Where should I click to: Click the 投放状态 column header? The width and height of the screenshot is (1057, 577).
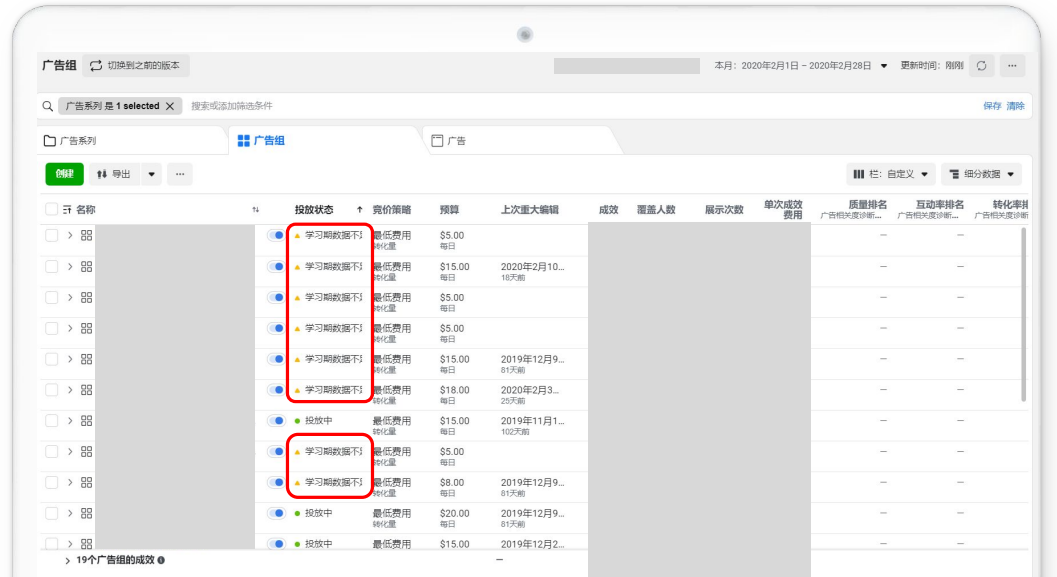(314, 210)
